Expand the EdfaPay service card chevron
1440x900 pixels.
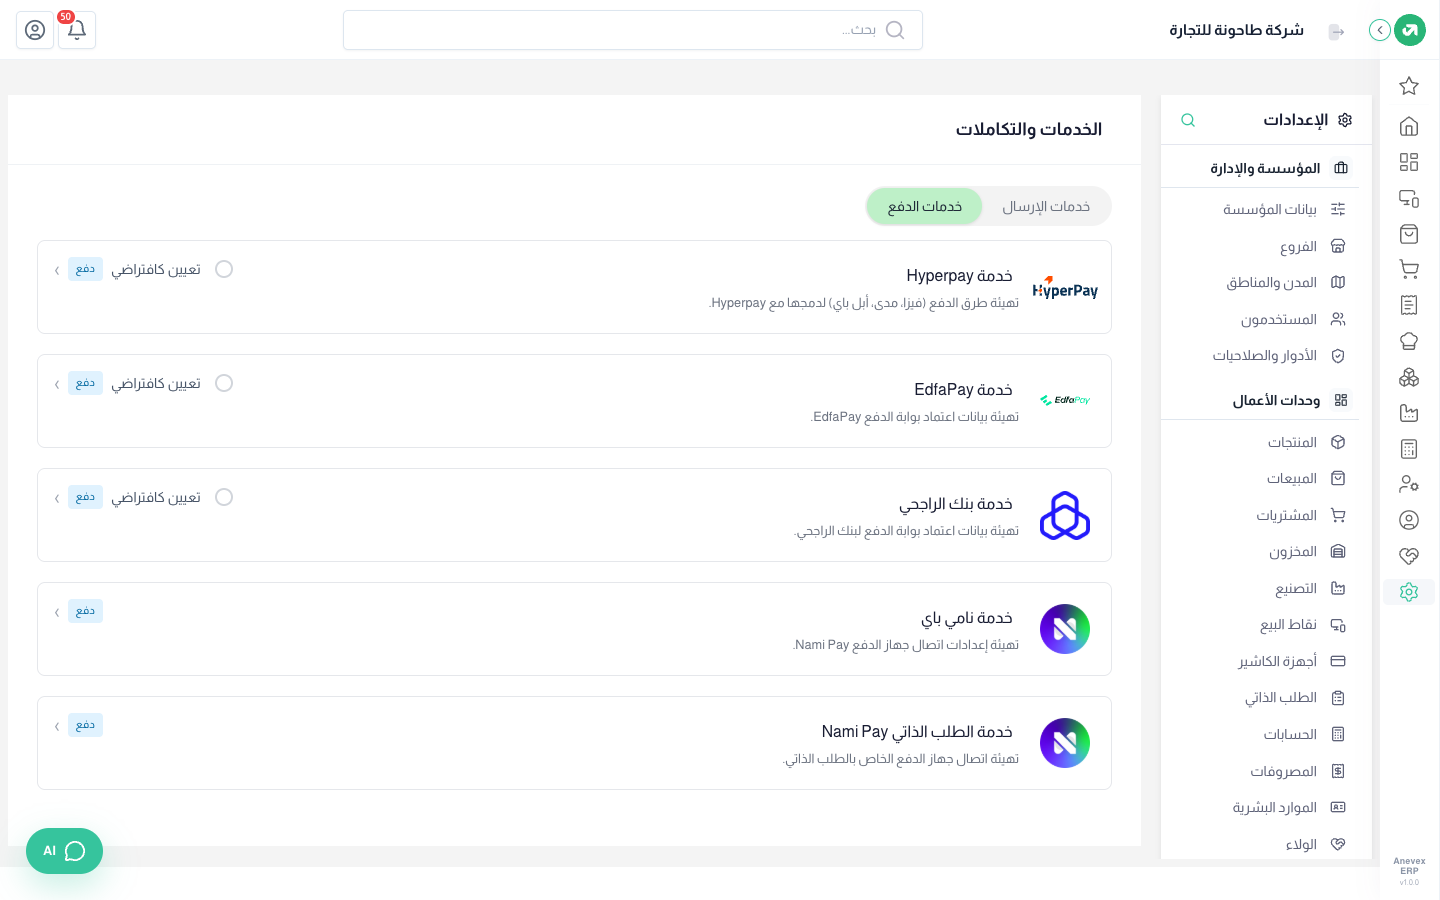57,384
